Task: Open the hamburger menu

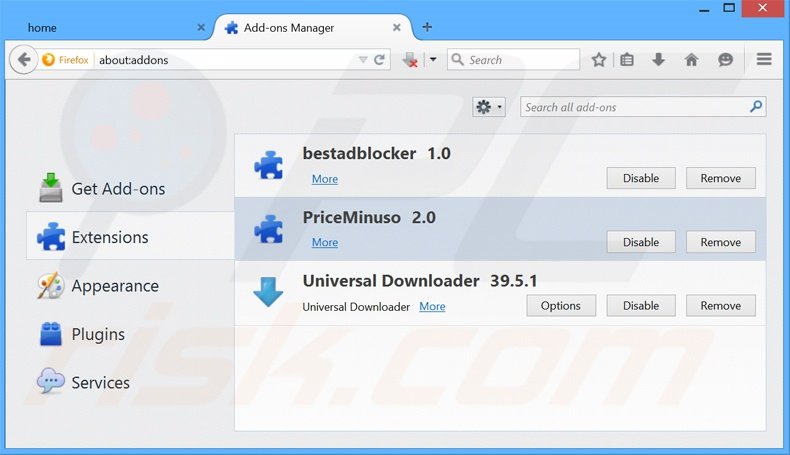Action: [764, 59]
